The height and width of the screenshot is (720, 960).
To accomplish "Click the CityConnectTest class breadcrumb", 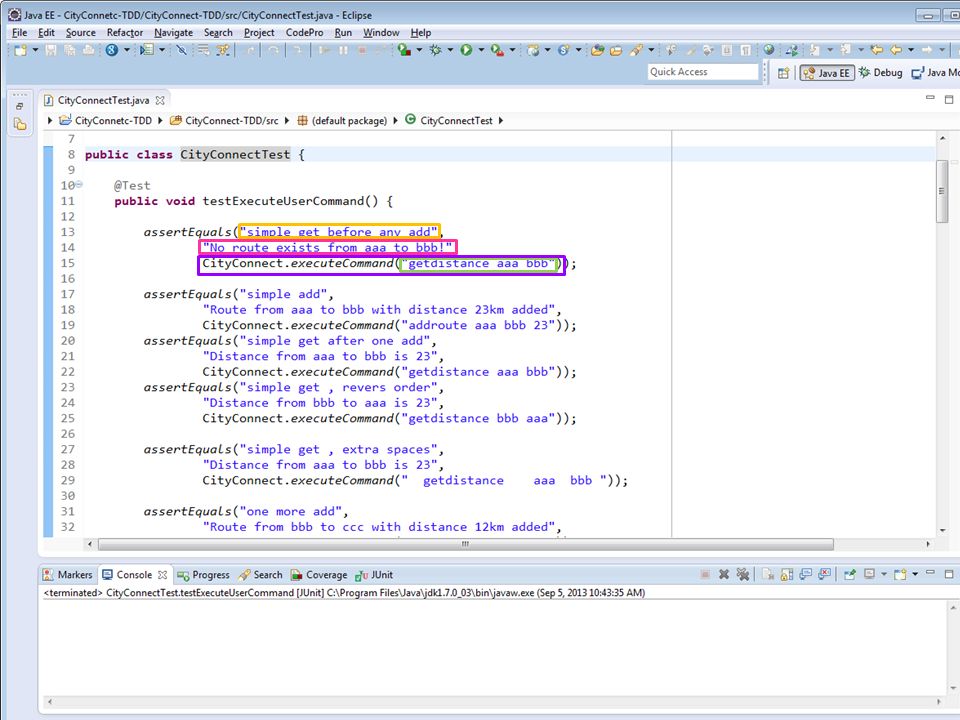I will (449, 121).
